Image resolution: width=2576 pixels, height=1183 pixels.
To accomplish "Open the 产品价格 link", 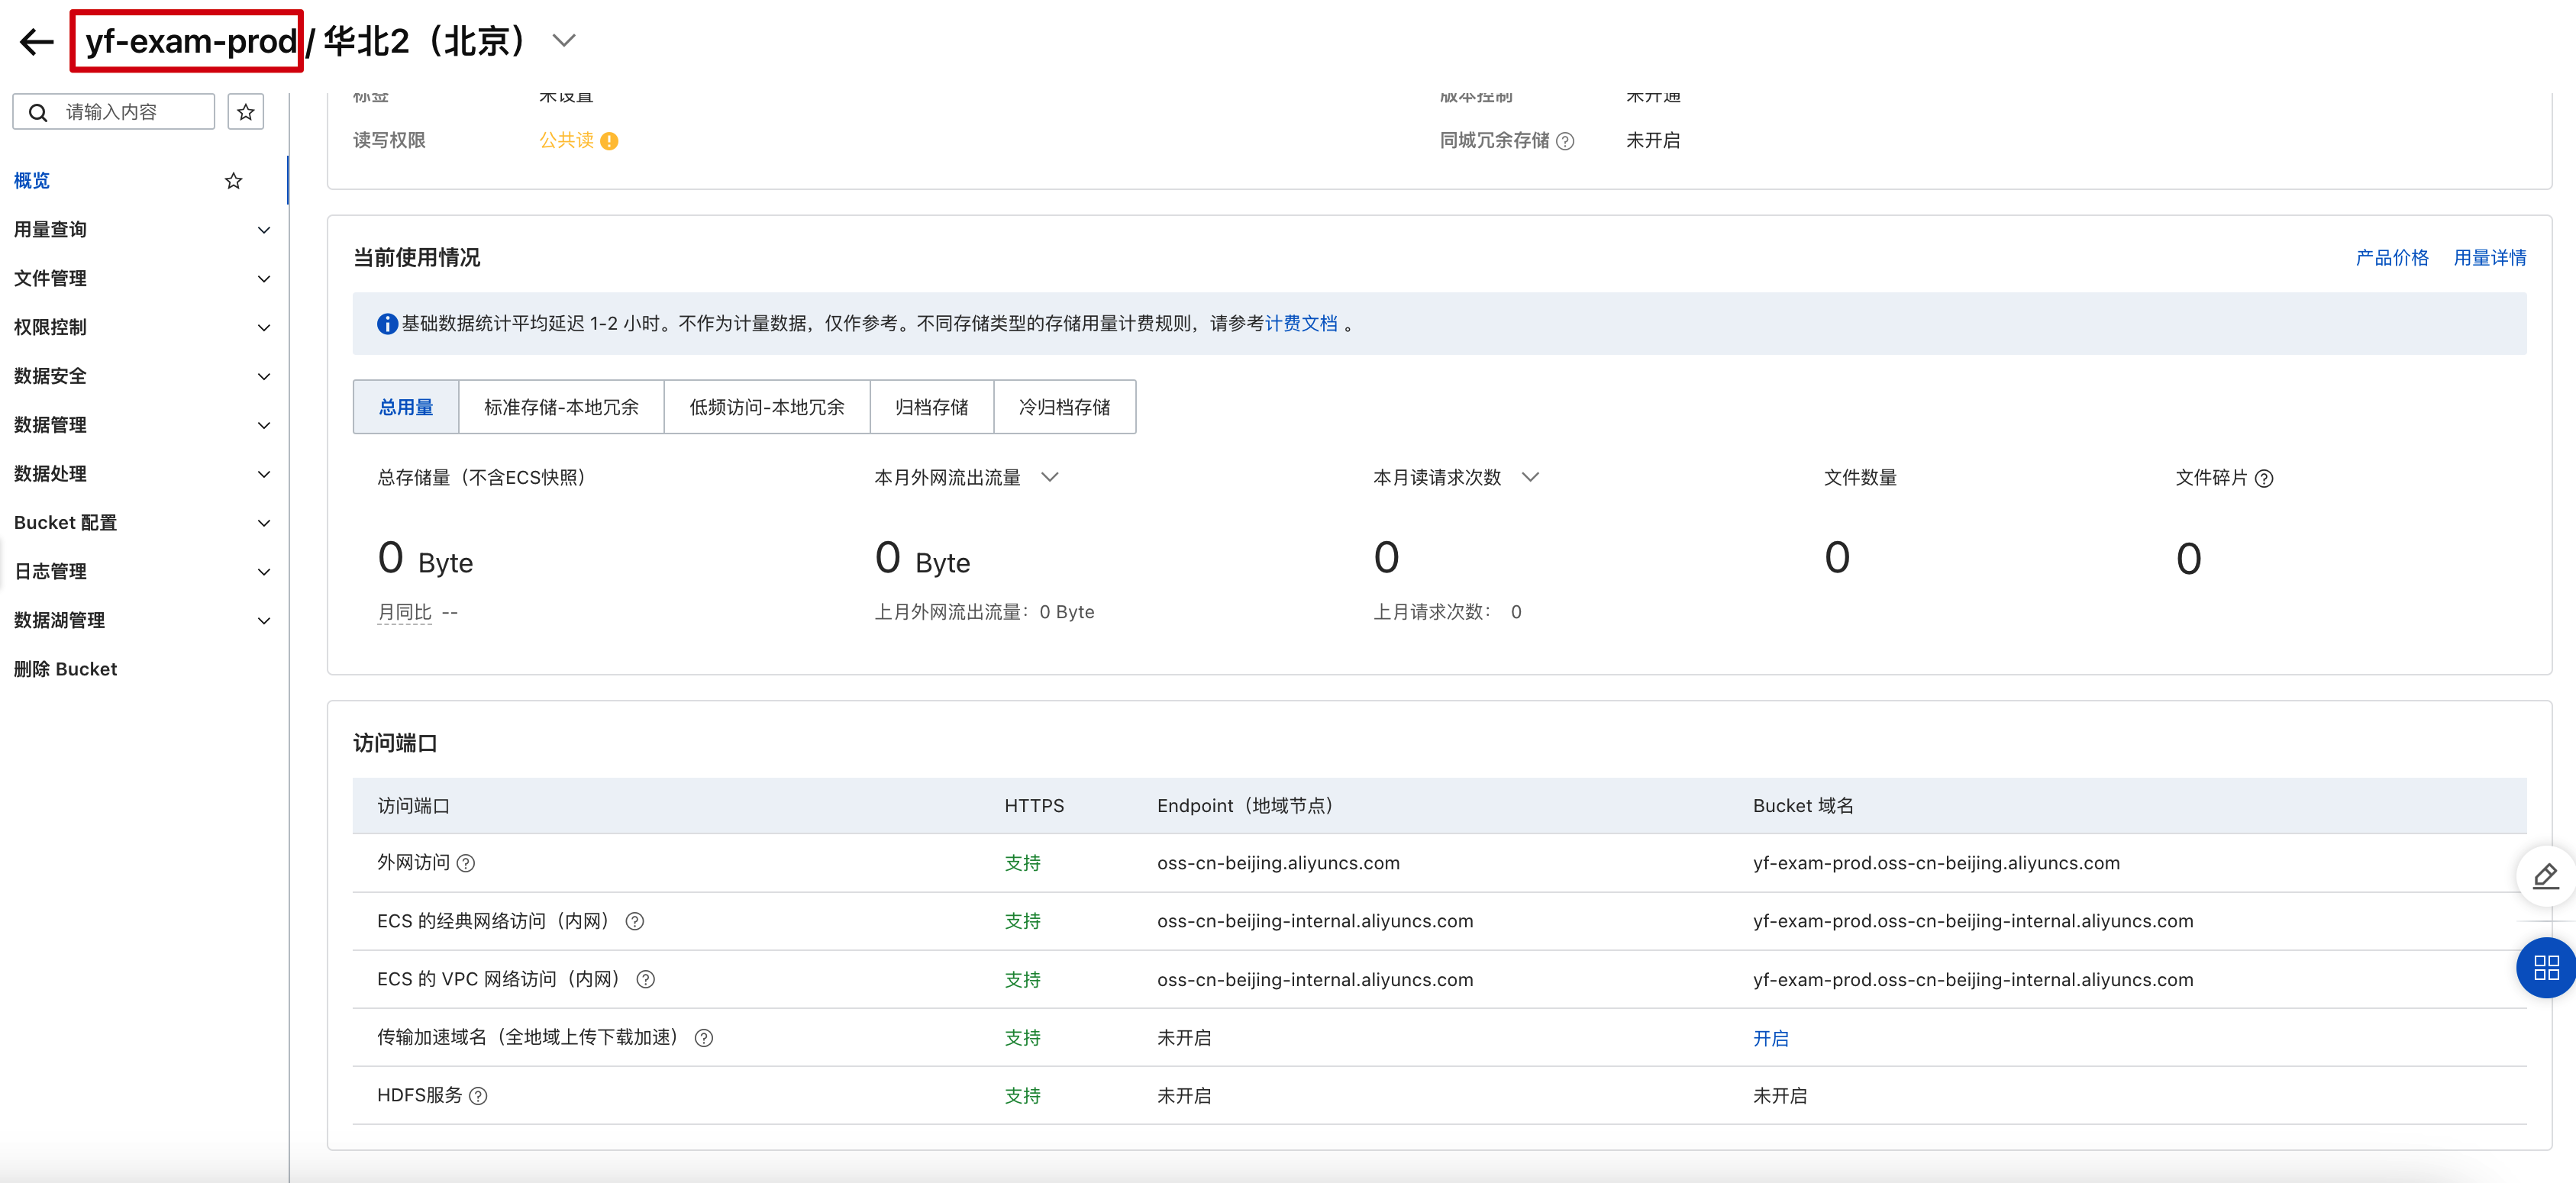I will point(2391,258).
